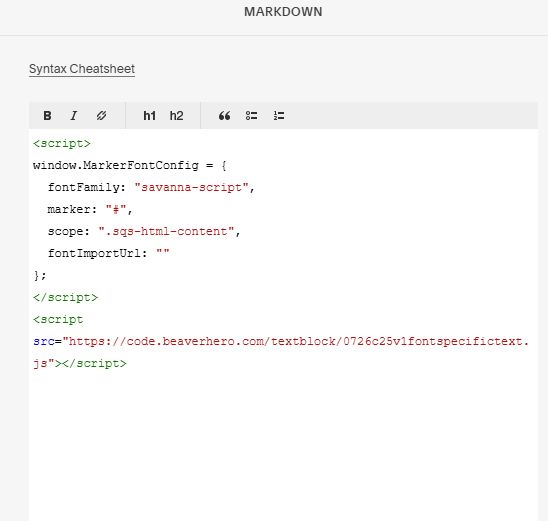548x521 pixels.
Task: Insert a numbered list with the ordered list icon
Action: tap(279, 116)
